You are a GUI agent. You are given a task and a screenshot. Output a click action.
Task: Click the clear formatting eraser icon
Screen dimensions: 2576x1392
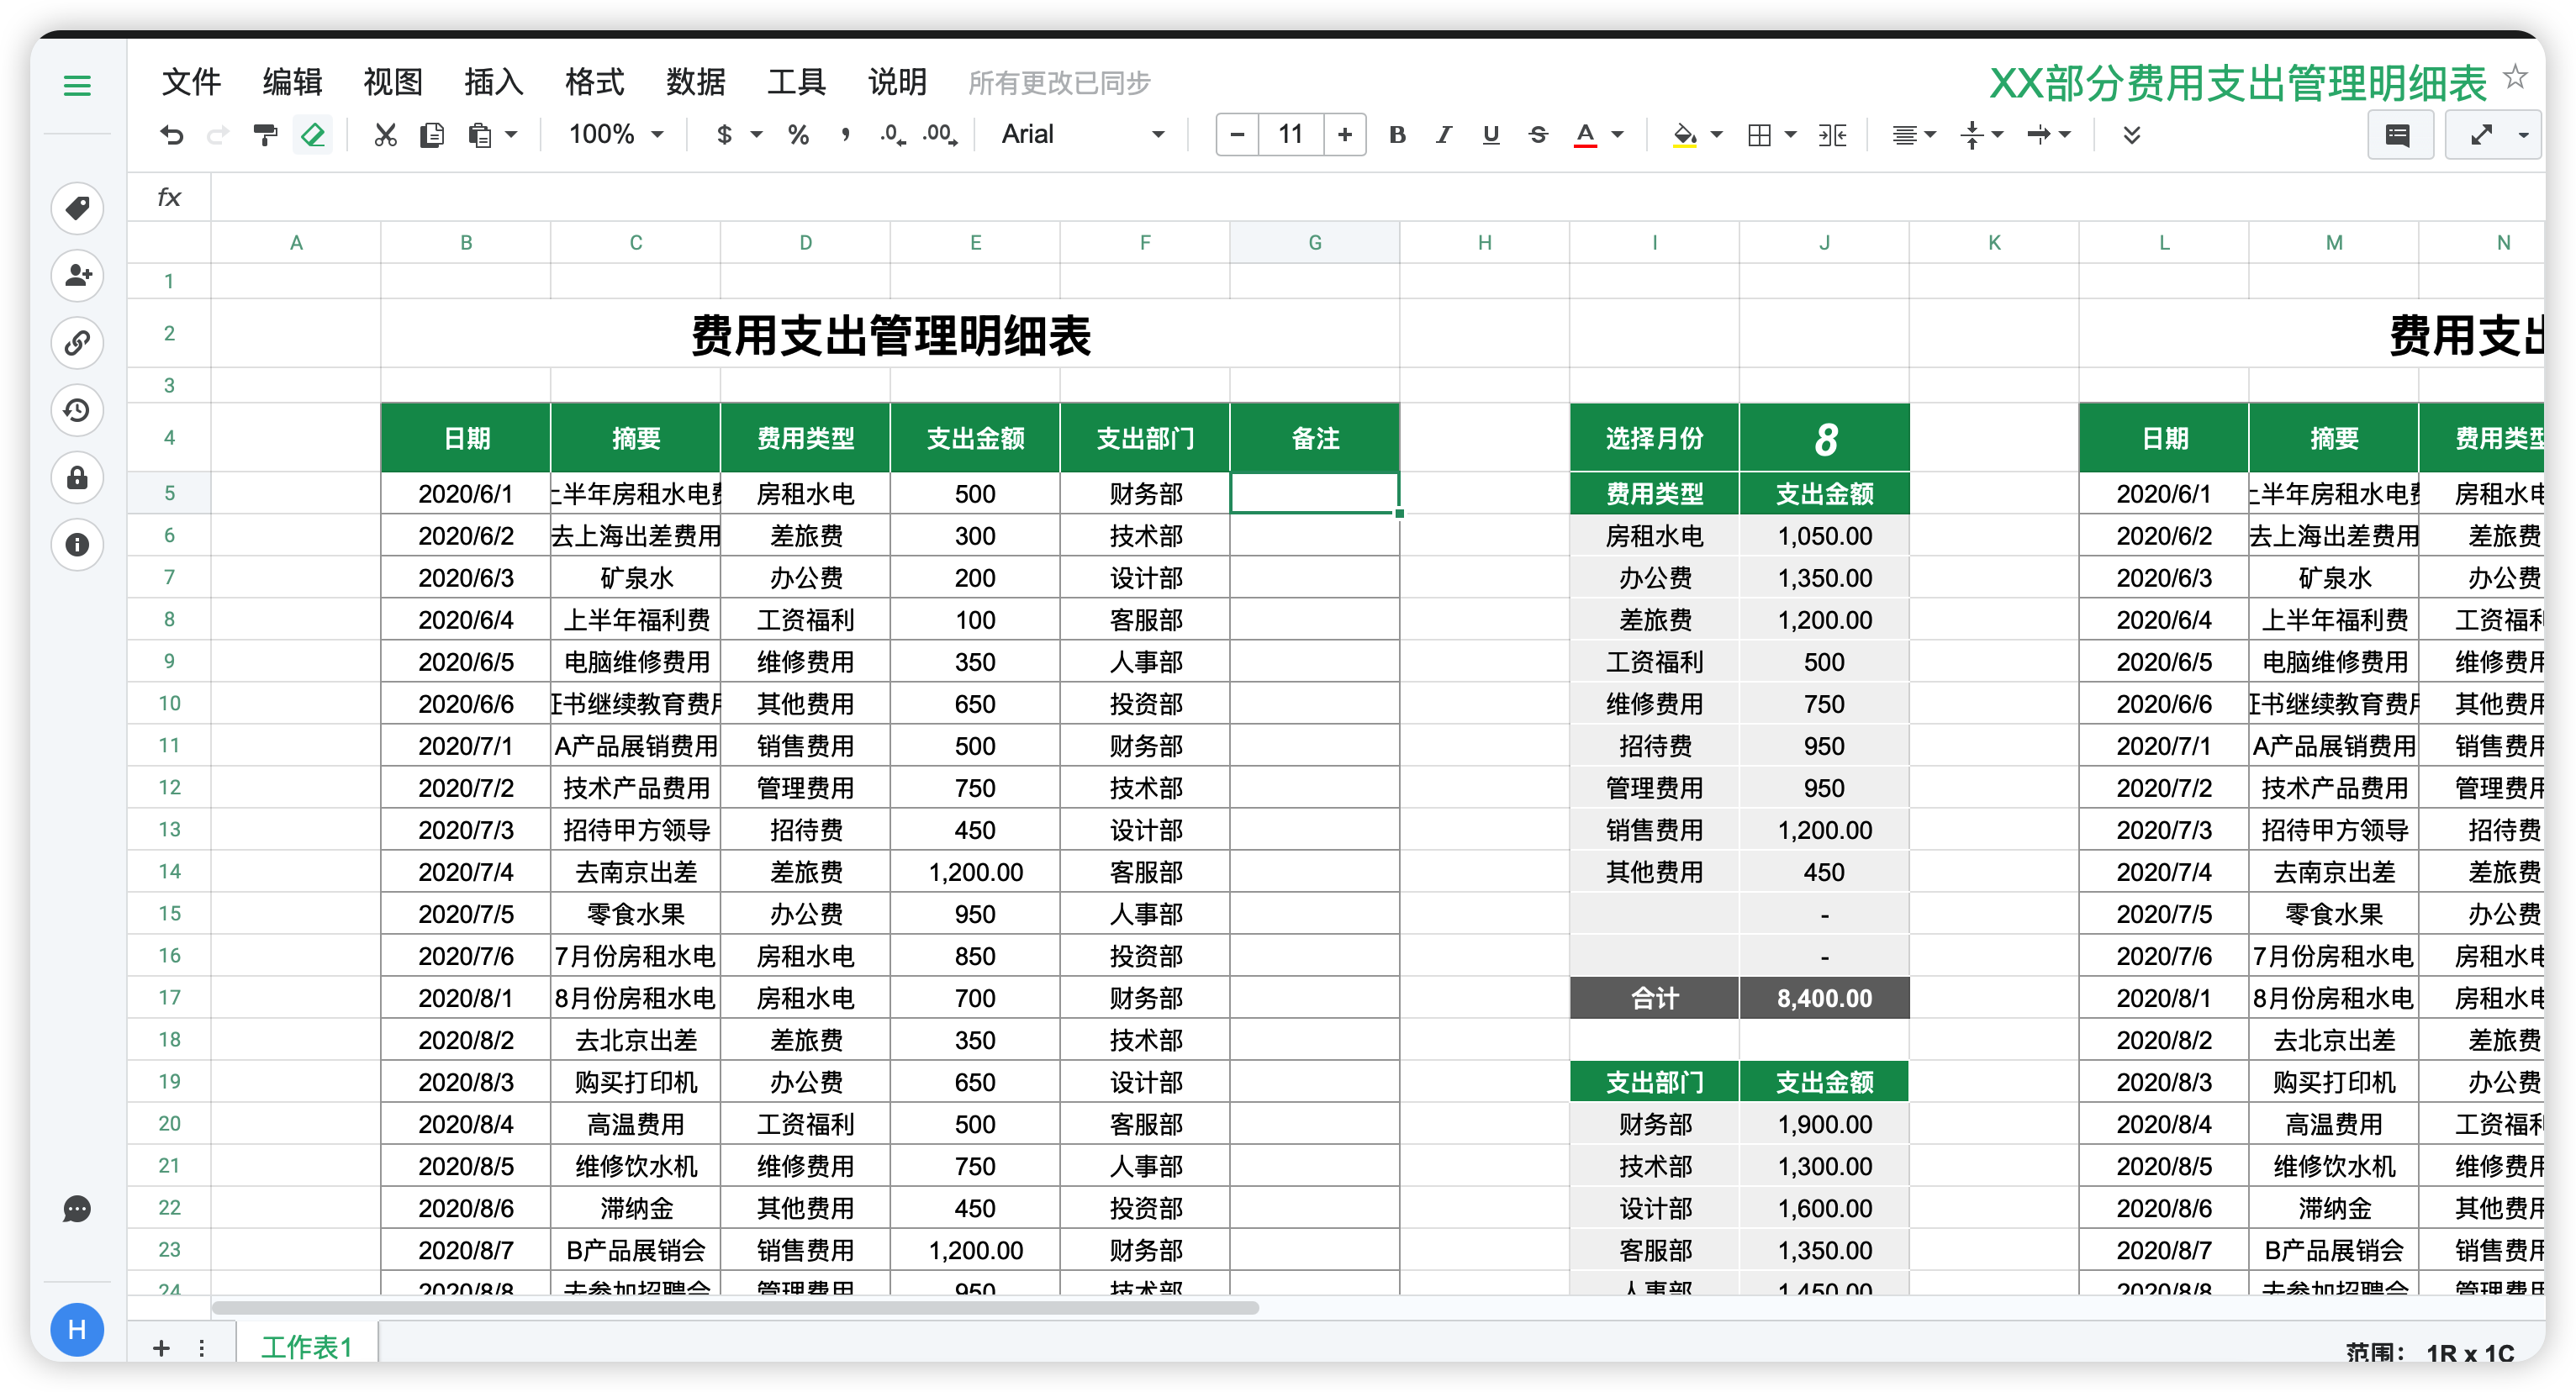tap(313, 135)
